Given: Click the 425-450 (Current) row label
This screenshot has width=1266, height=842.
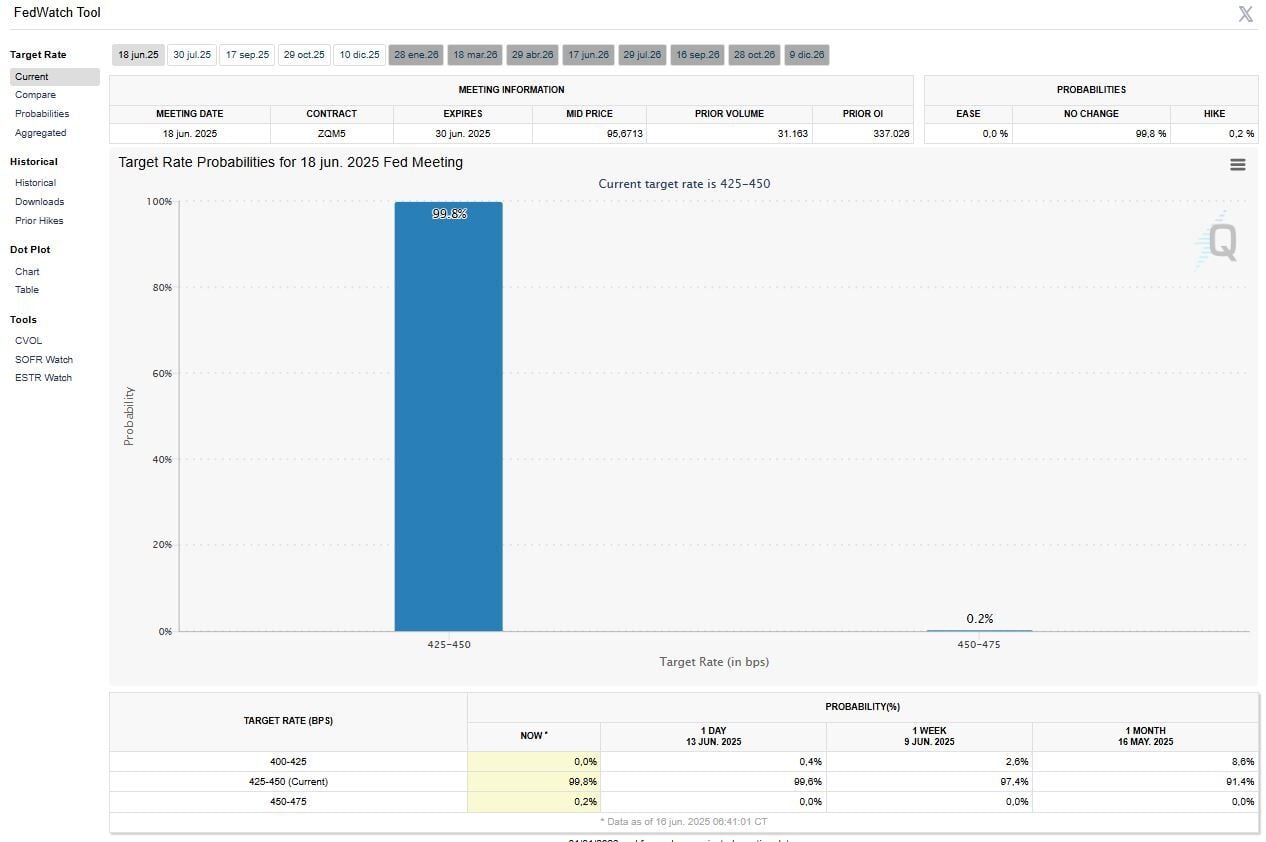Looking at the screenshot, I should click(x=288, y=782).
